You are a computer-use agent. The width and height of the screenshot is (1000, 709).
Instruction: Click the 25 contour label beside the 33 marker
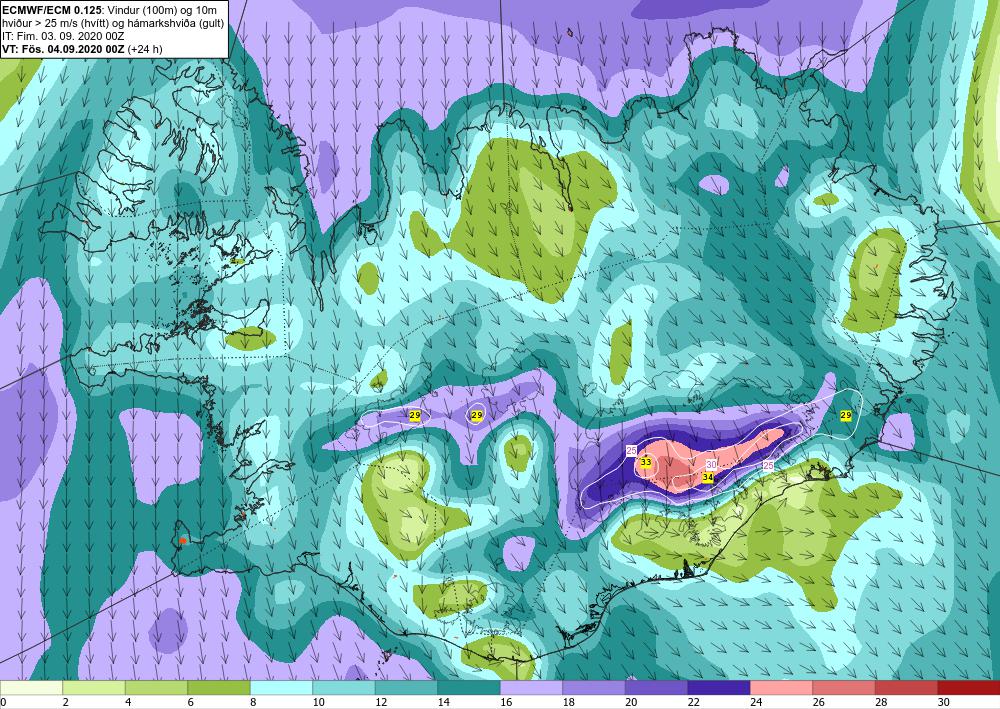[631, 451]
